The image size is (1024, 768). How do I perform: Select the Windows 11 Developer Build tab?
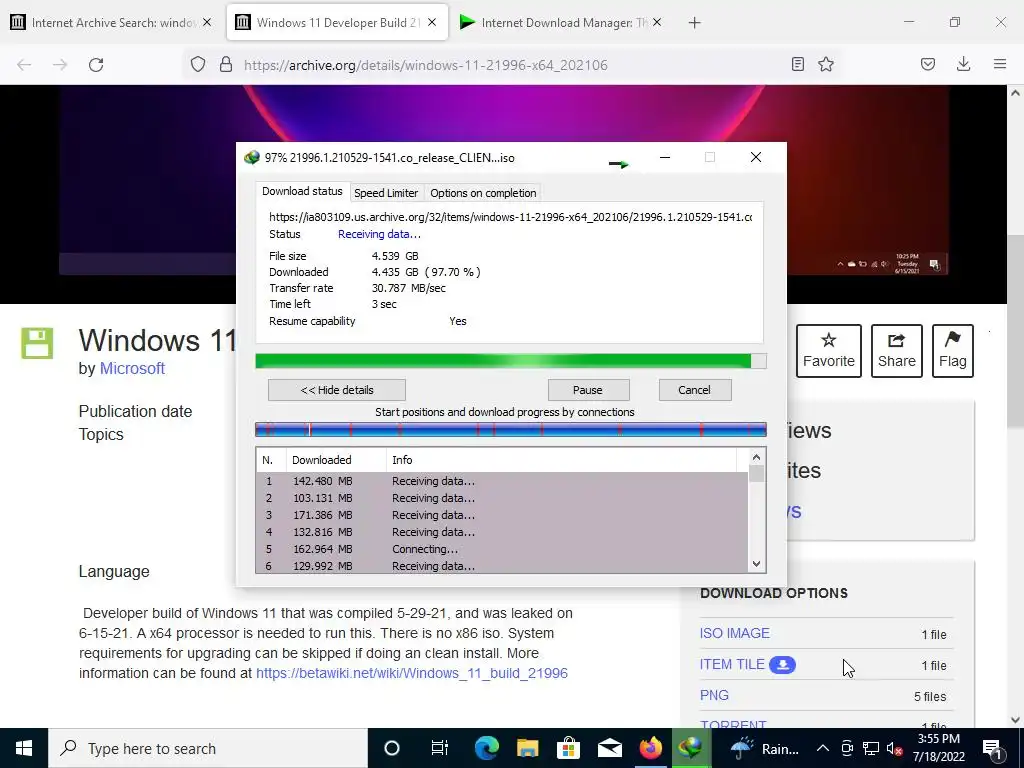click(337, 23)
